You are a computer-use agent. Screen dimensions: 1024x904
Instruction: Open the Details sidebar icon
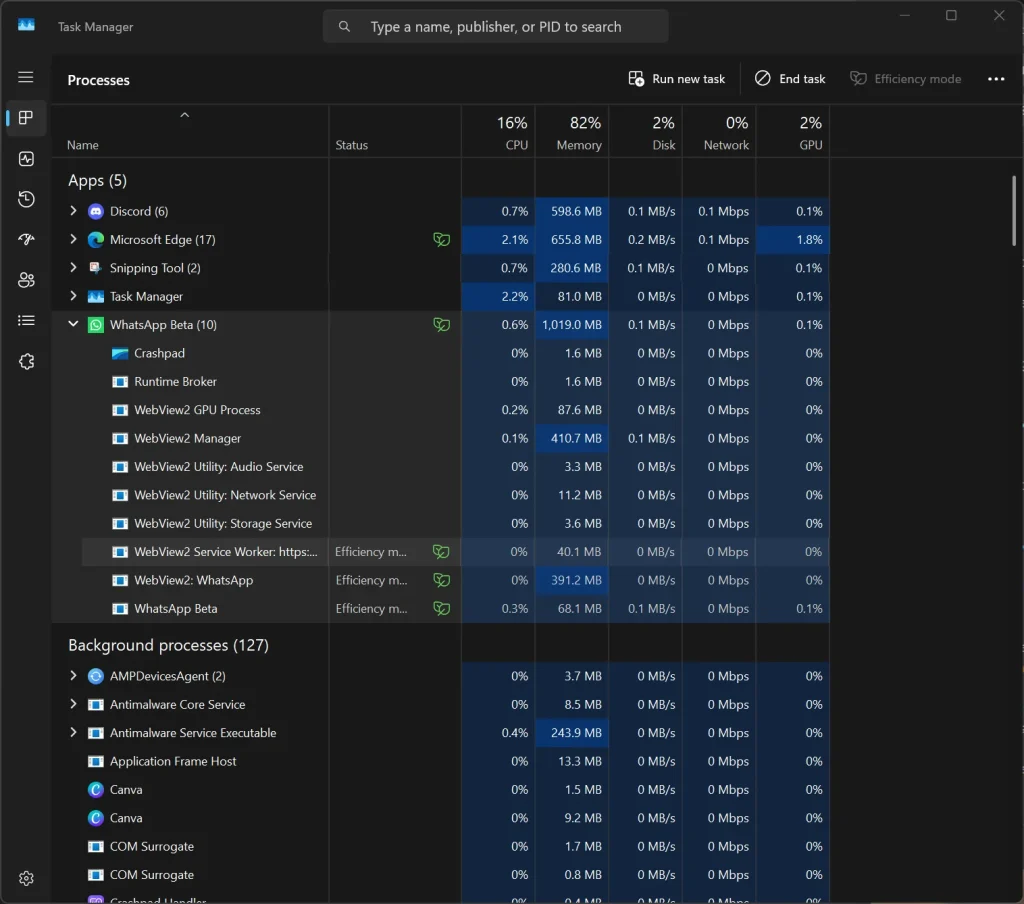[26, 321]
